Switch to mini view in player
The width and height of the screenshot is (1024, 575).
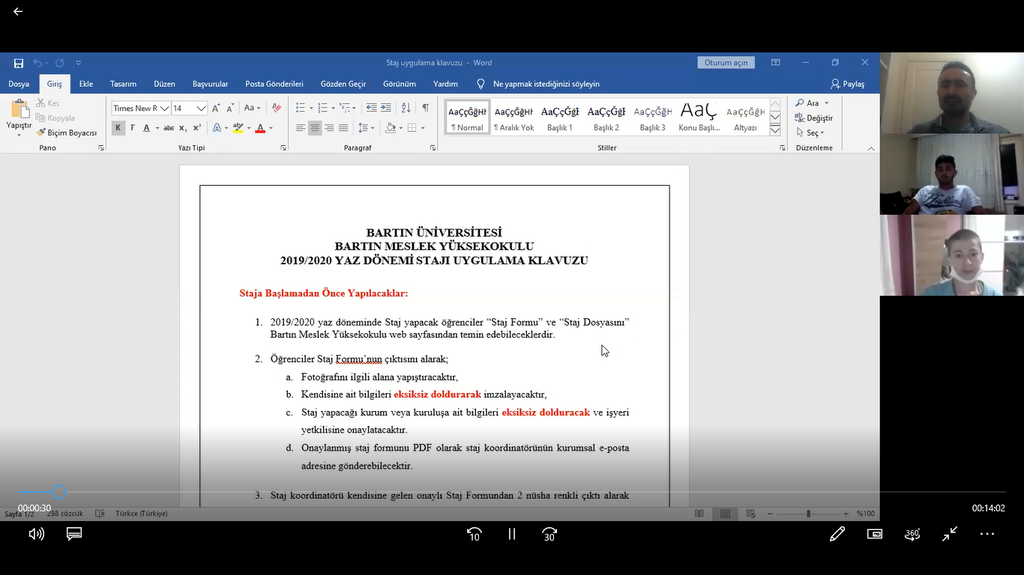[874, 534]
